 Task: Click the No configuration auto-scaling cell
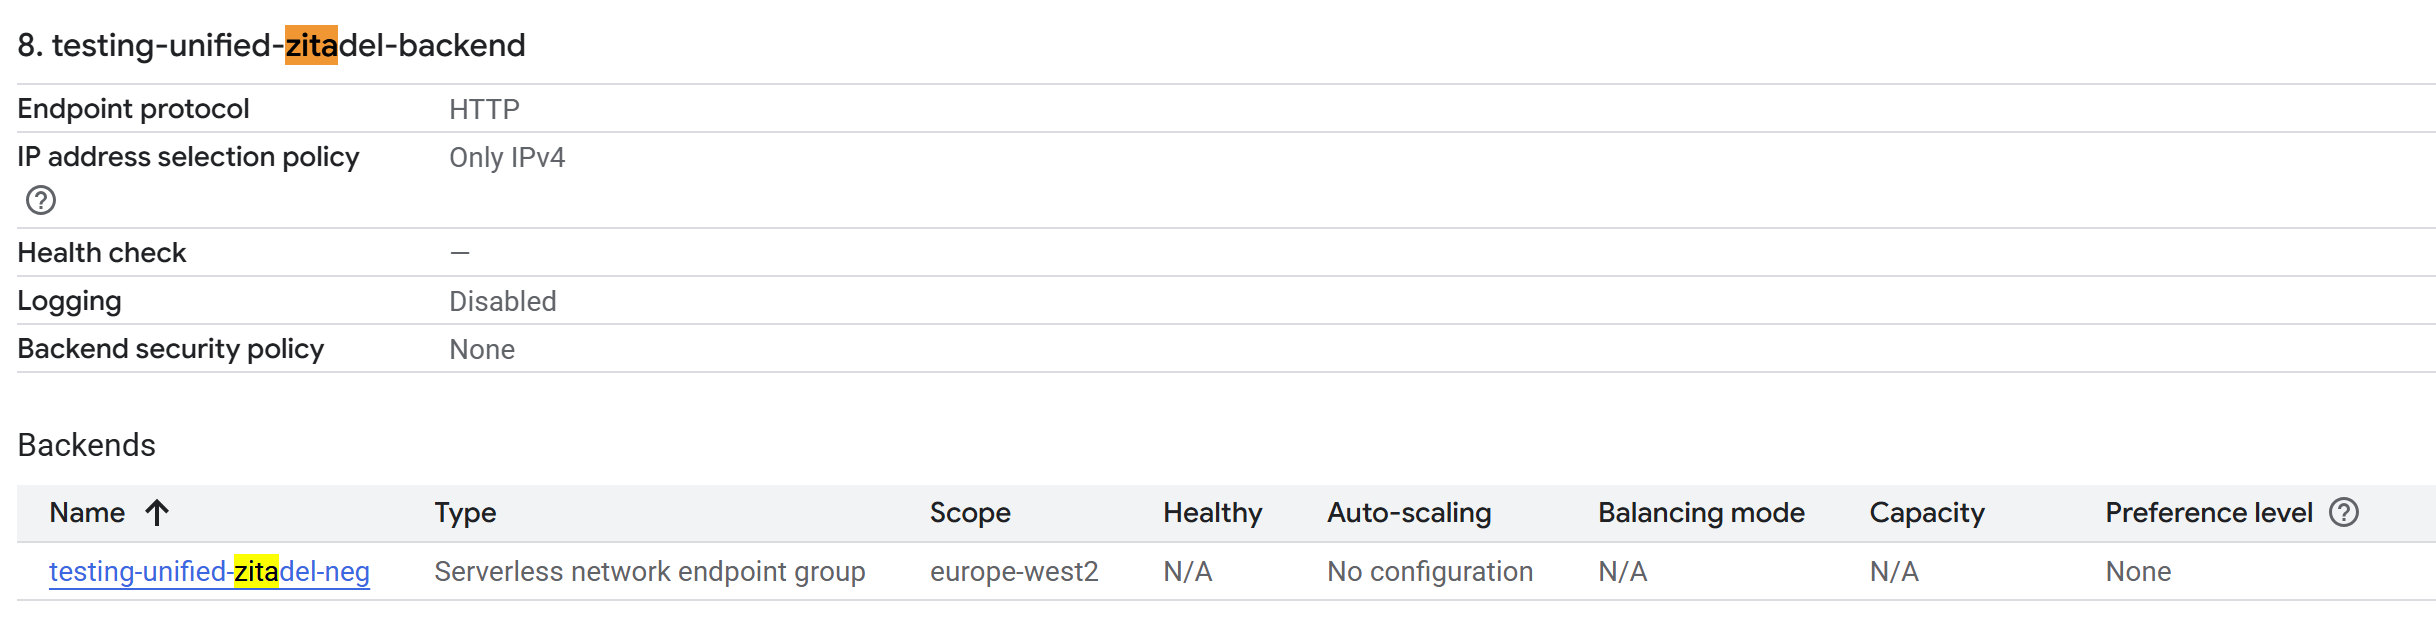click(1429, 572)
